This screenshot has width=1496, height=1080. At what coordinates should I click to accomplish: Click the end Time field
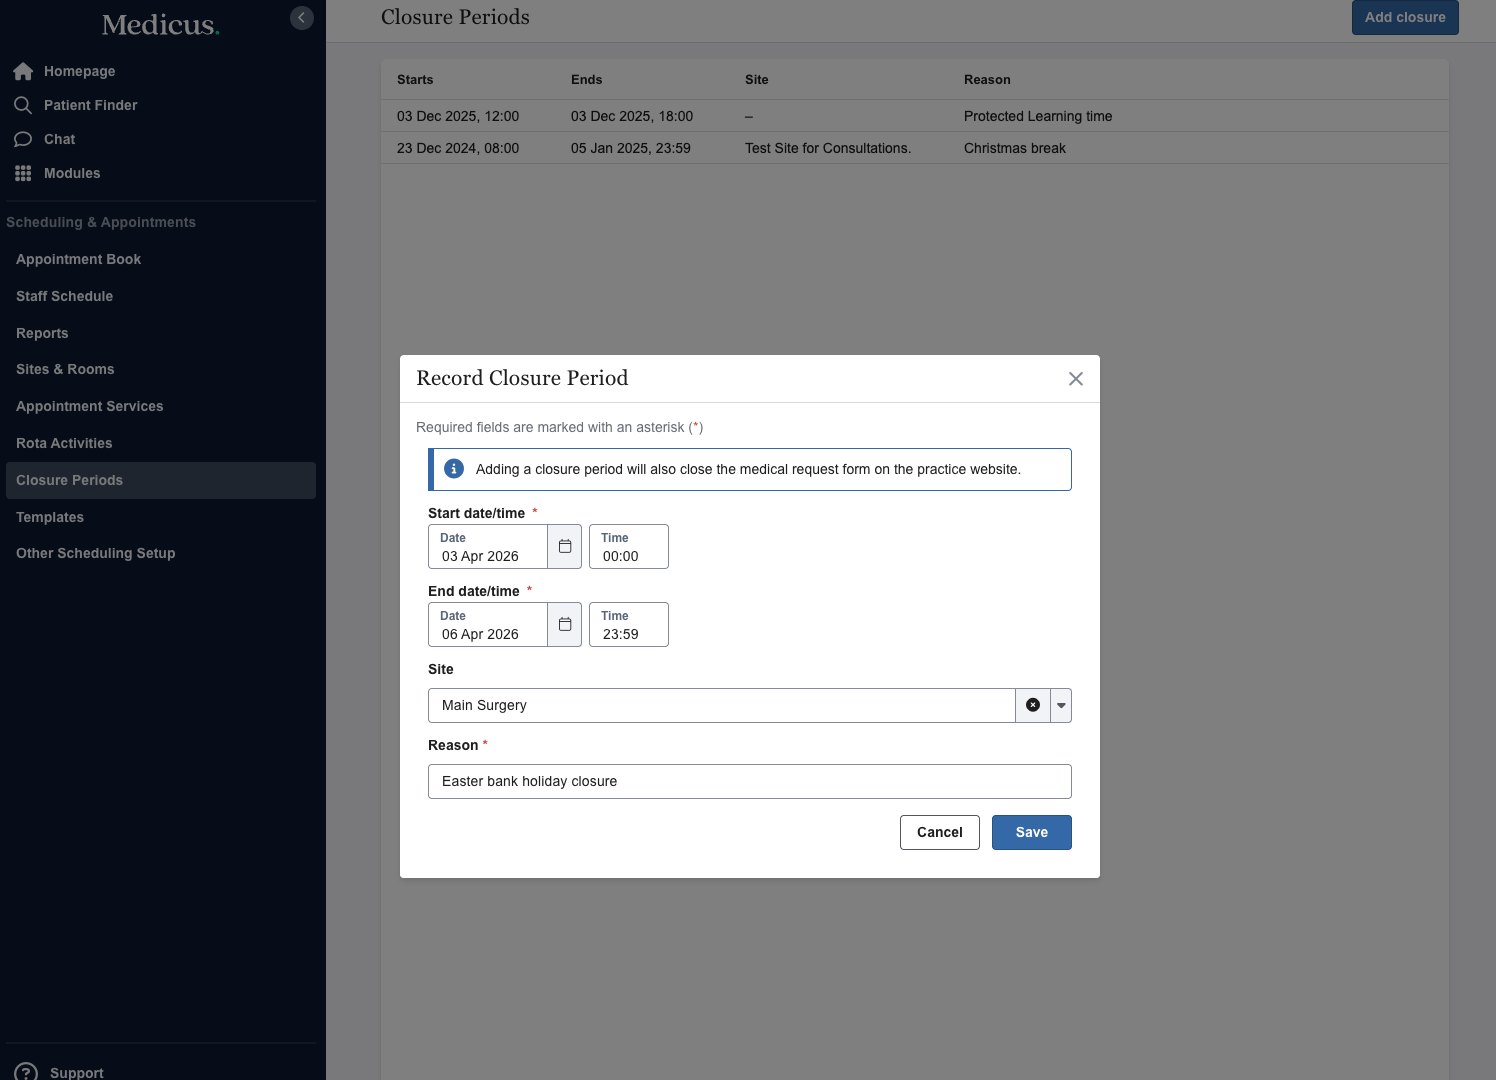pos(628,625)
